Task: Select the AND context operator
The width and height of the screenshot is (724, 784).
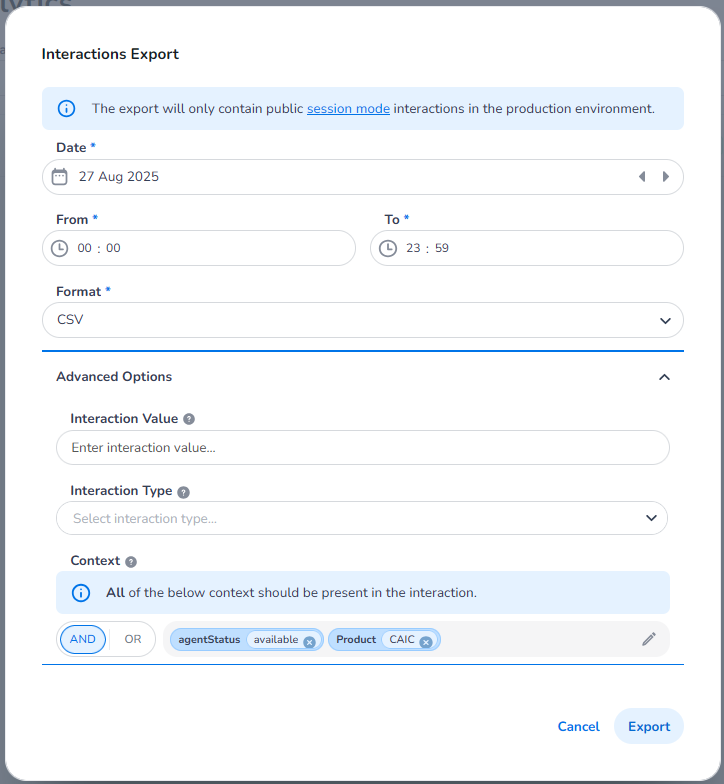Action: point(83,639)
